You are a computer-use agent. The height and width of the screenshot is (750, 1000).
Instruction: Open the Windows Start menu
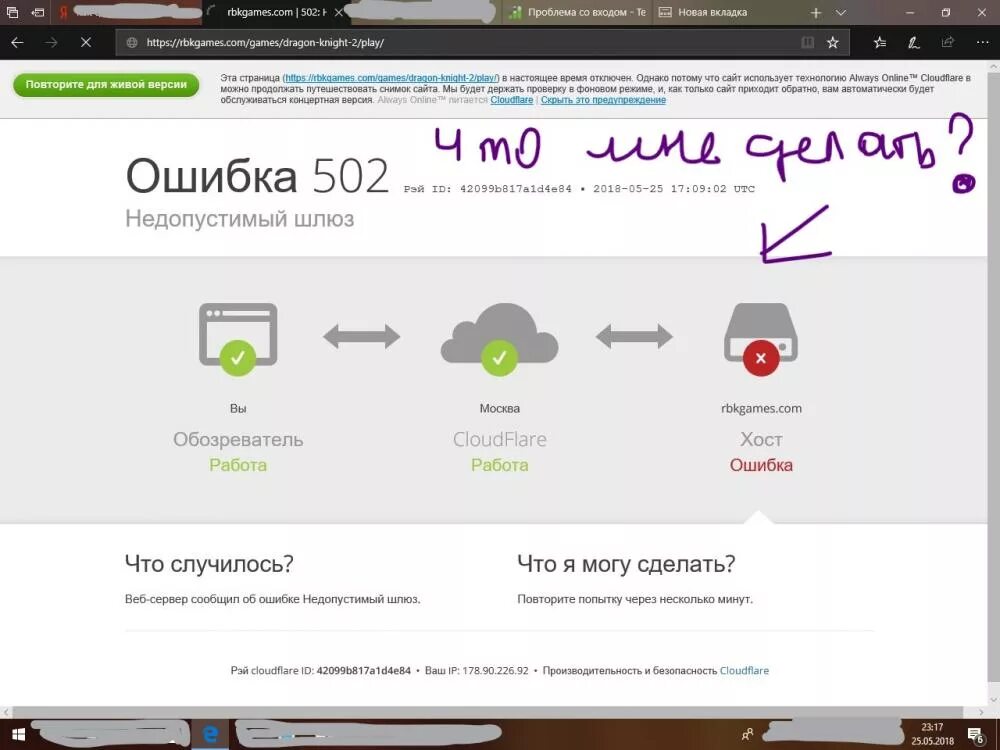18,735
